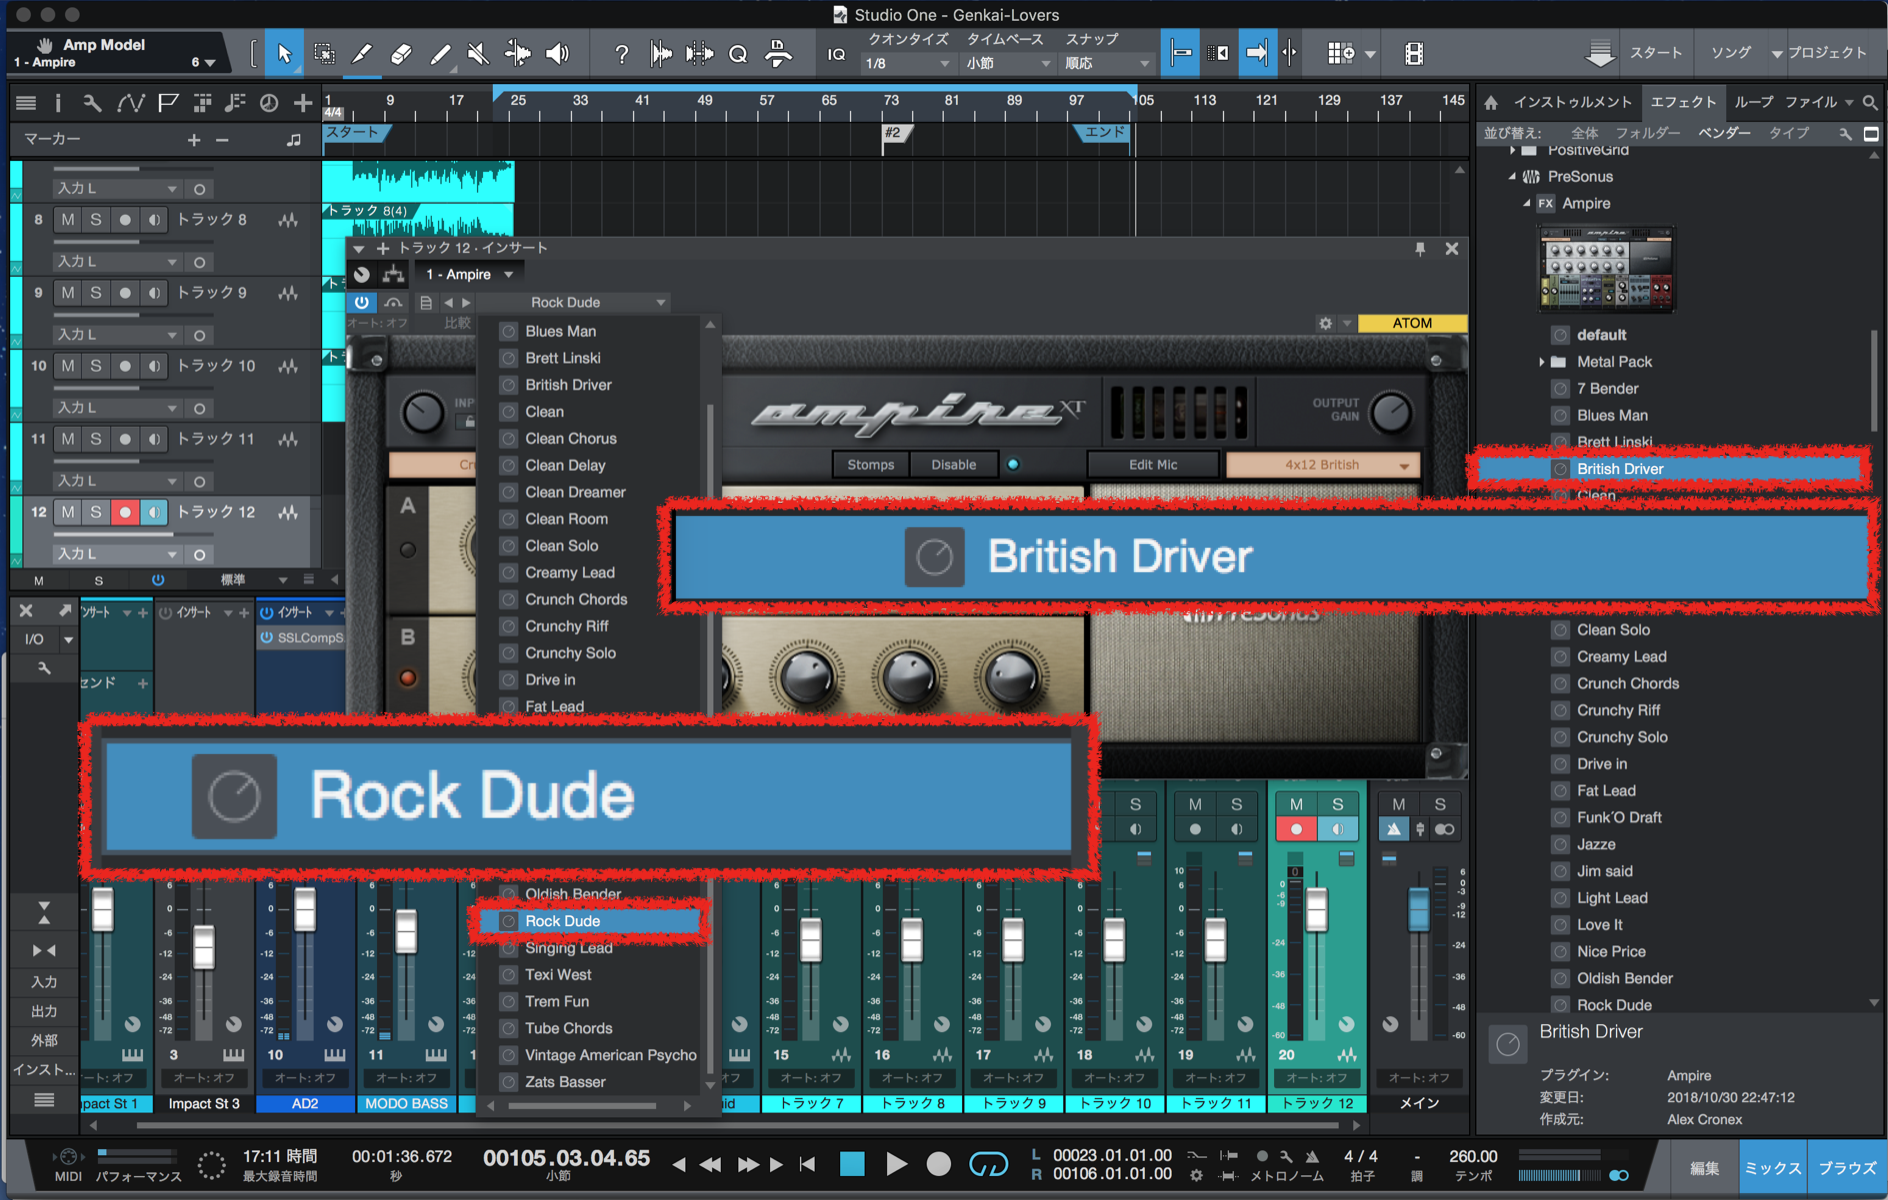1888x1200 pixels.
Task: Select the Eraser tool
Action: point(401,54)
